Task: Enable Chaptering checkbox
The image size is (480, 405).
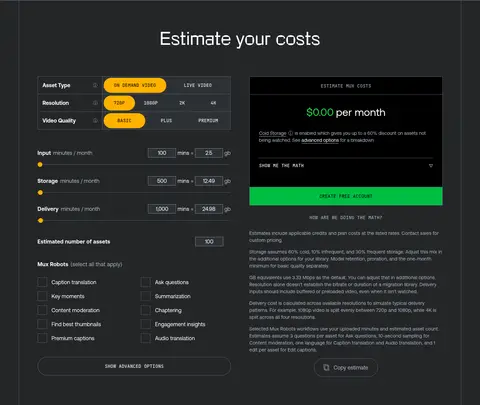Action: pos(146,310)
